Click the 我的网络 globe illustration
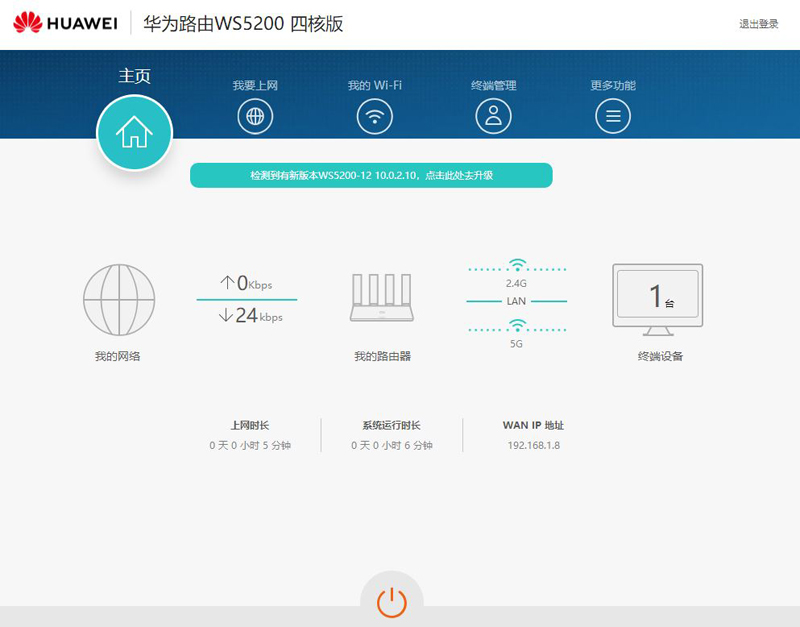The width and height of the screenshot is (800, 627). point(119,299)
